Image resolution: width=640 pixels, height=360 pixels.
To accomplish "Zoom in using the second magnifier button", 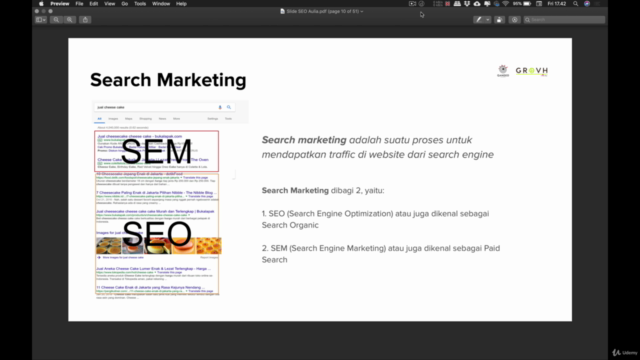I will (70, 20).
